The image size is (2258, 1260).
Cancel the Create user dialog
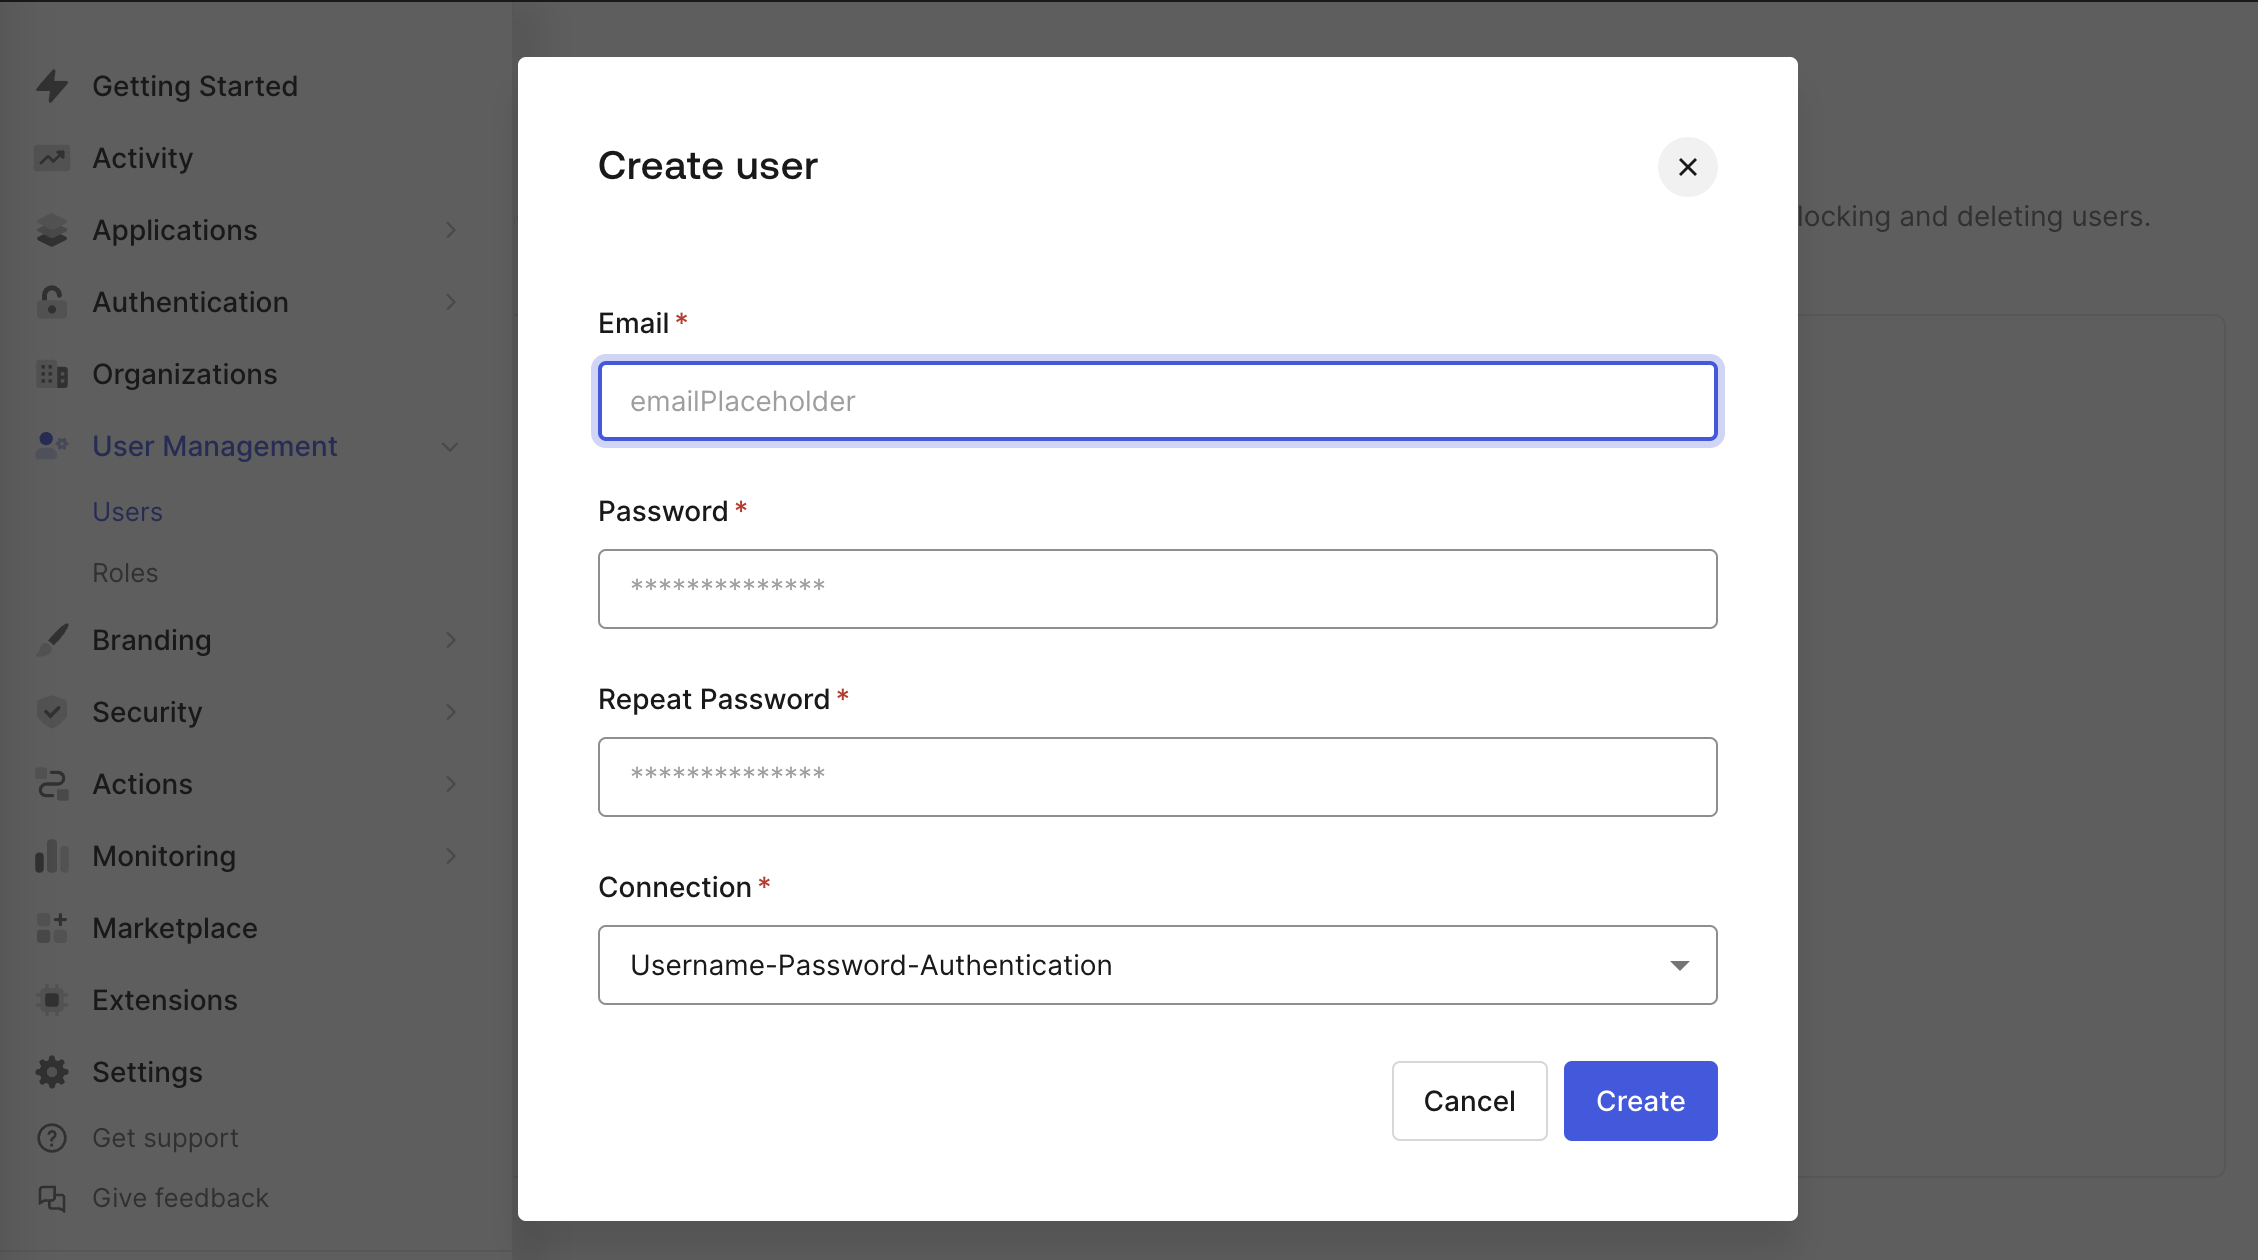pyautogui.click(x=1469, y=1100)
